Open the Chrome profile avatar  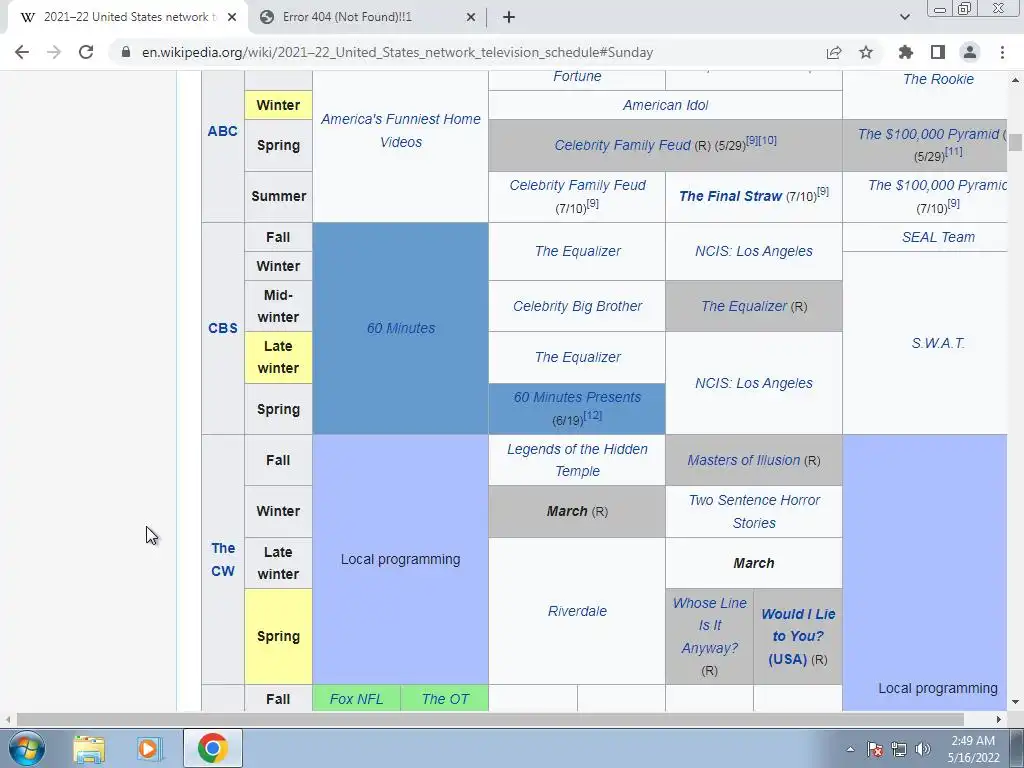coord(970,52)
